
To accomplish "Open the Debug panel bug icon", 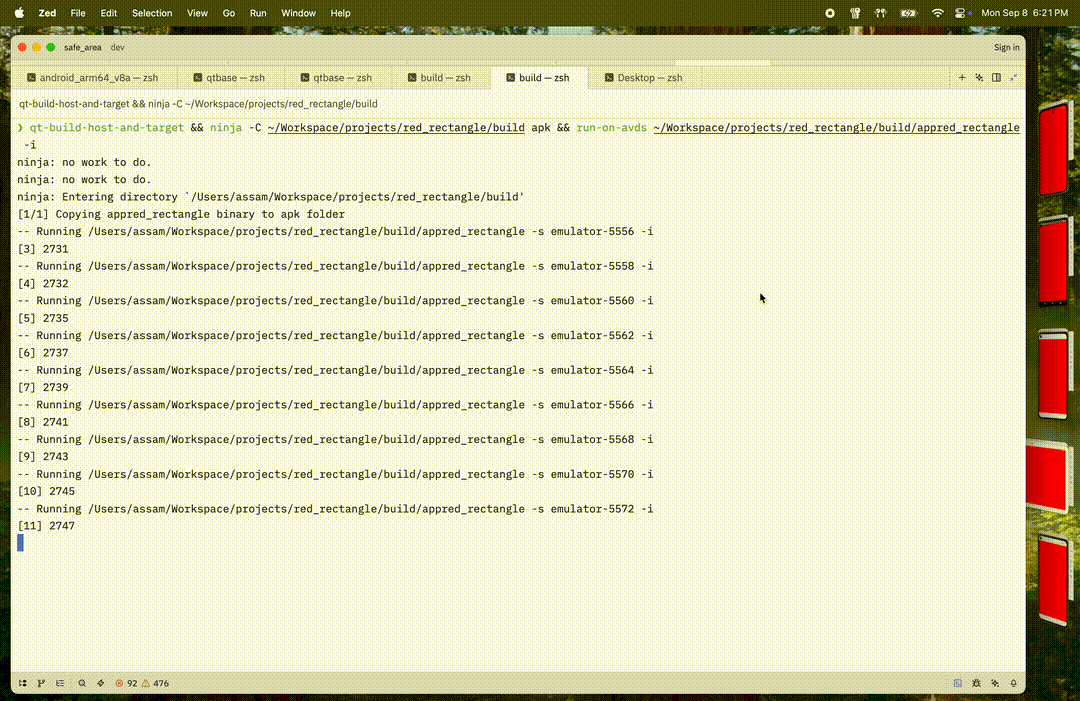I will 976,683.
